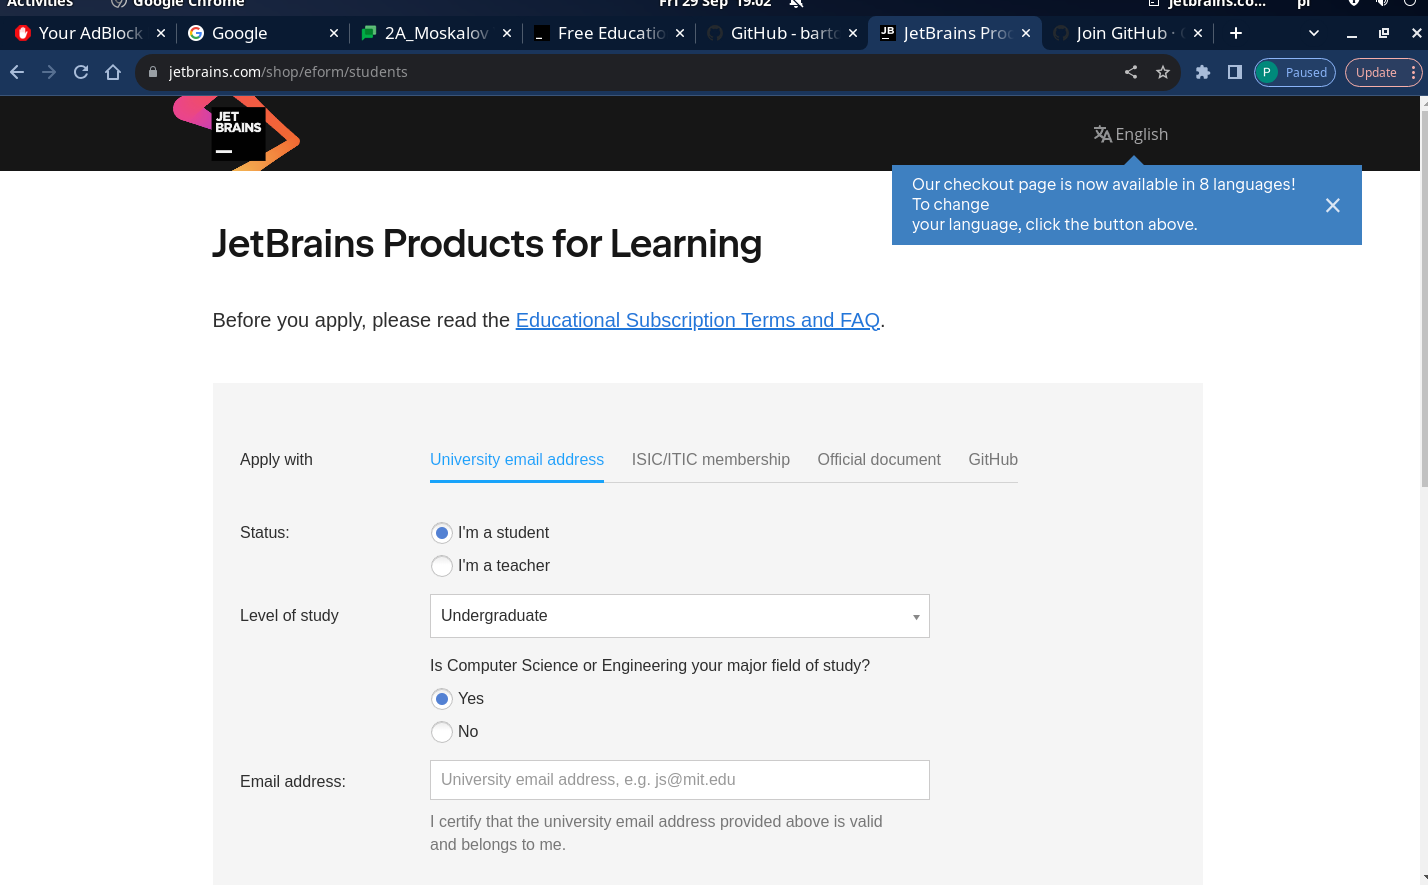
Task: Open the browser home page icon
Action: coord(113,72)
